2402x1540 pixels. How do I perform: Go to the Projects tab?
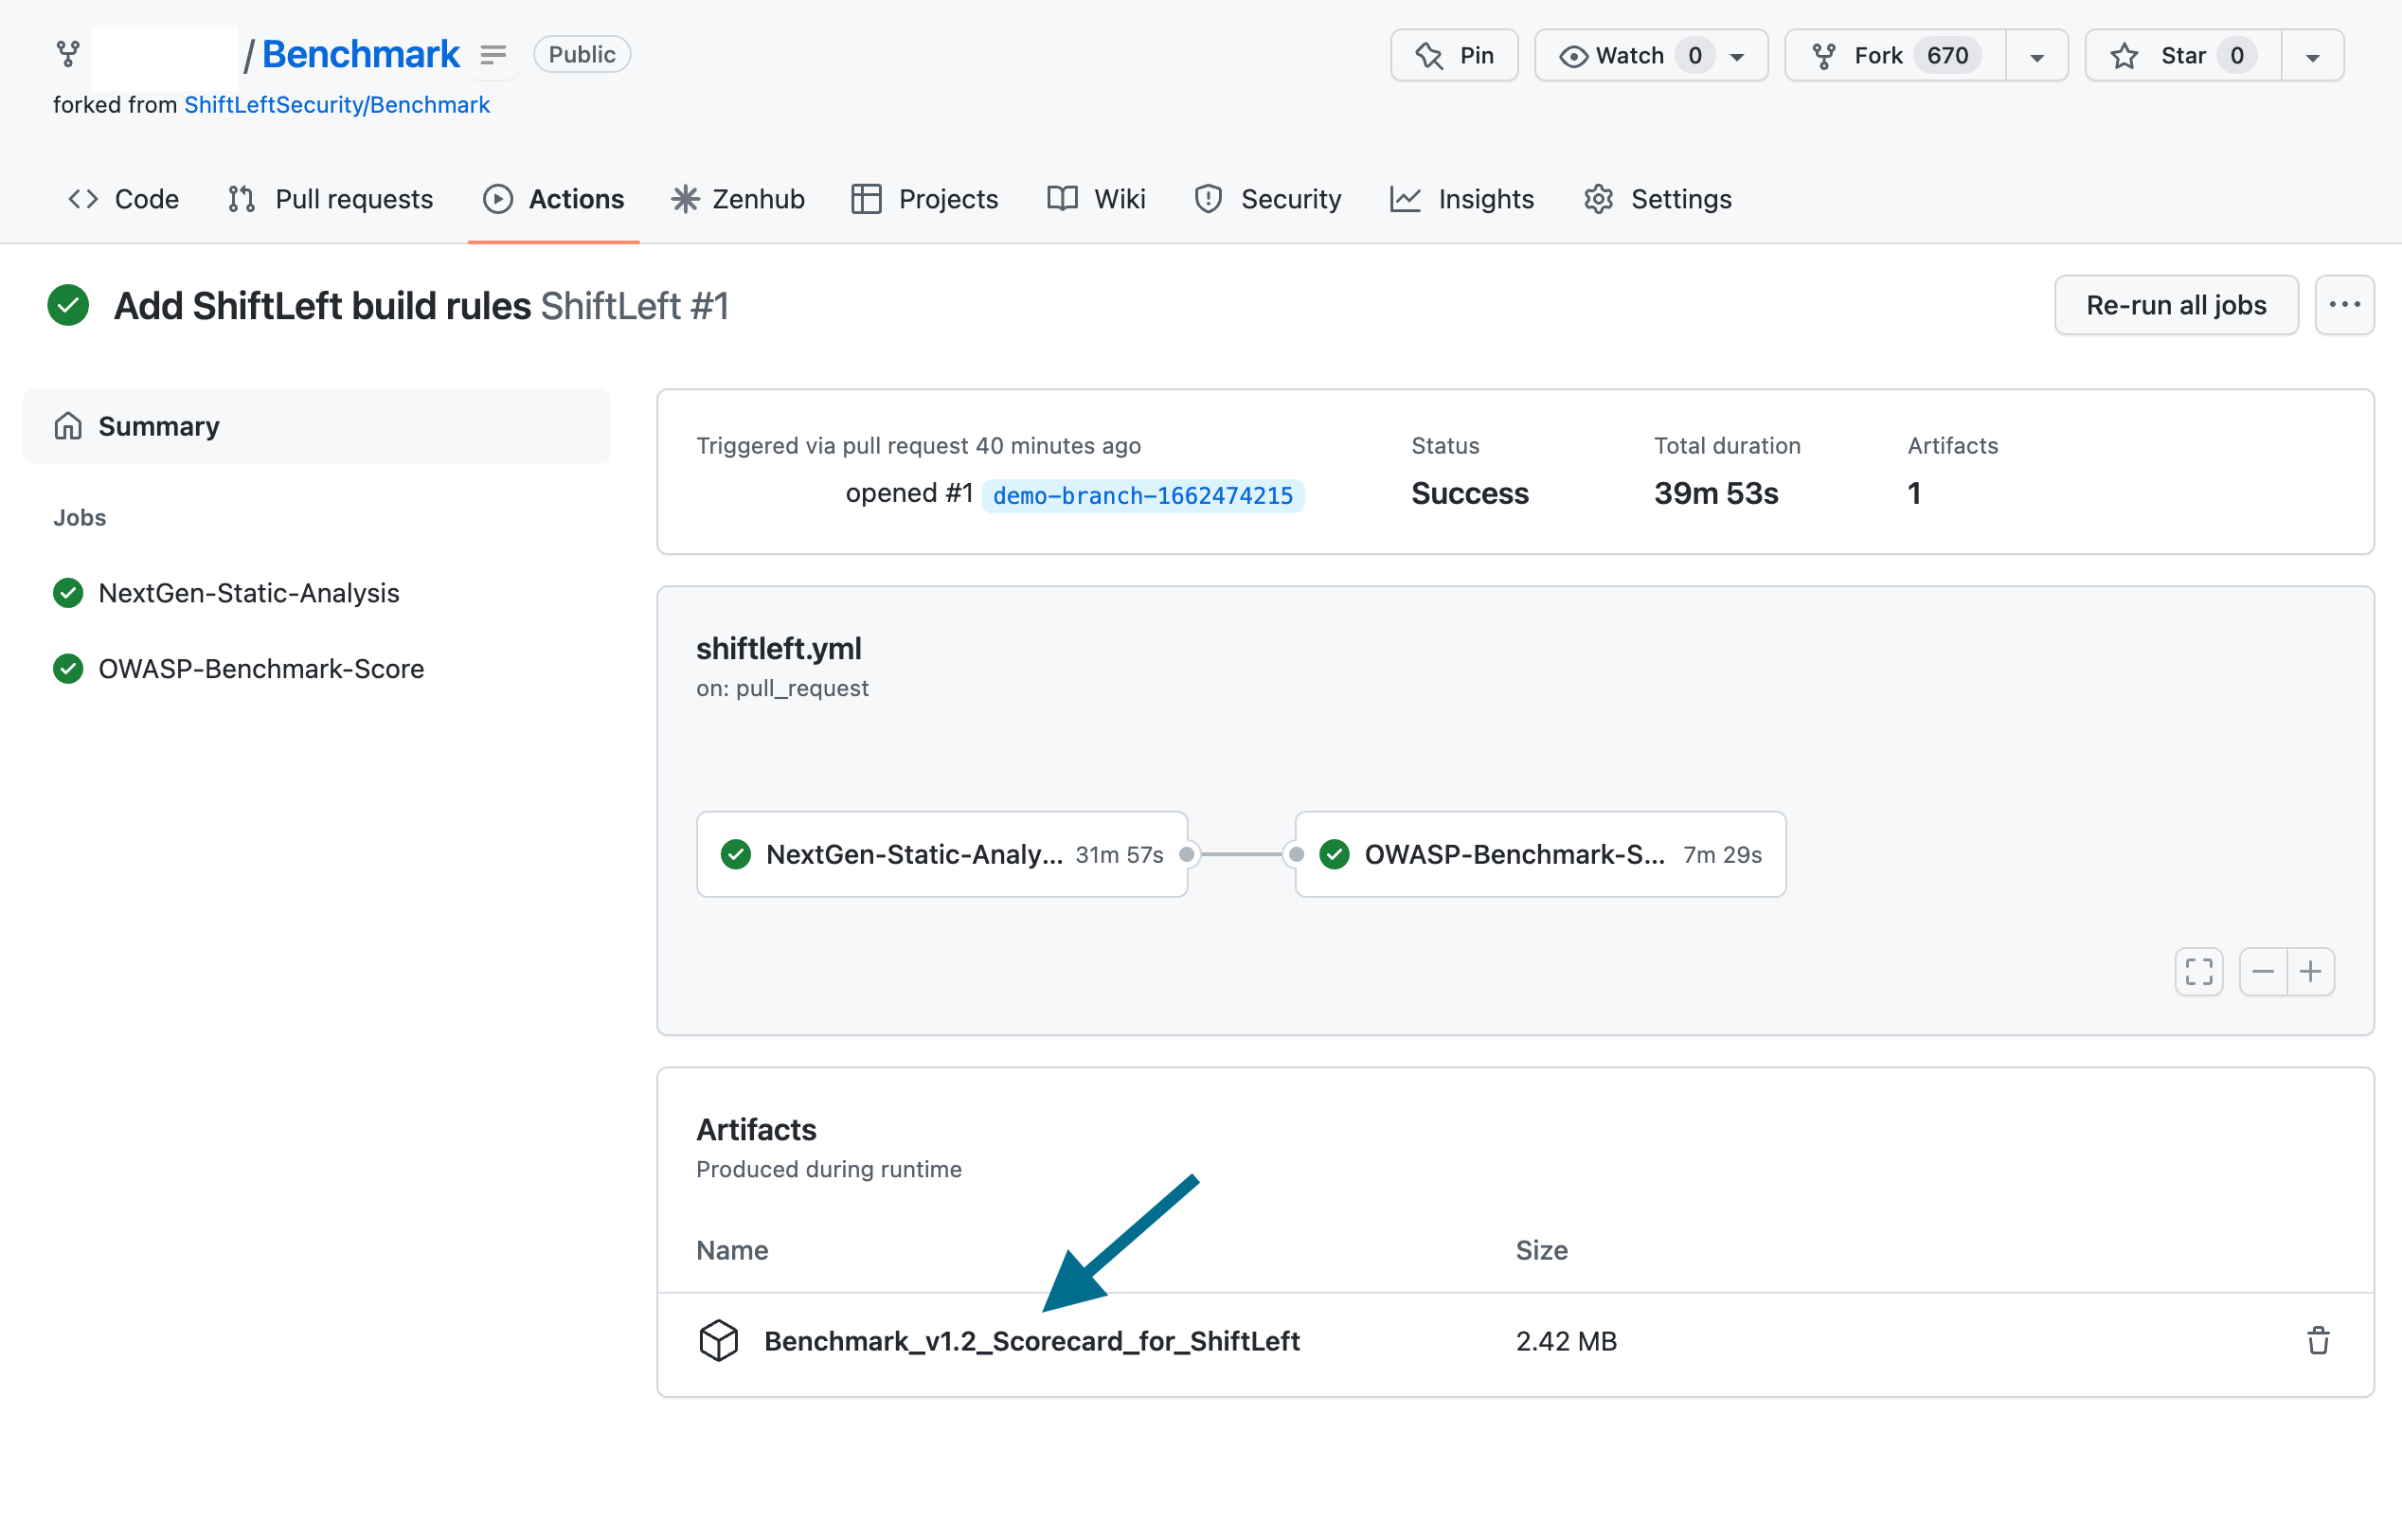[x=924, y=199]
